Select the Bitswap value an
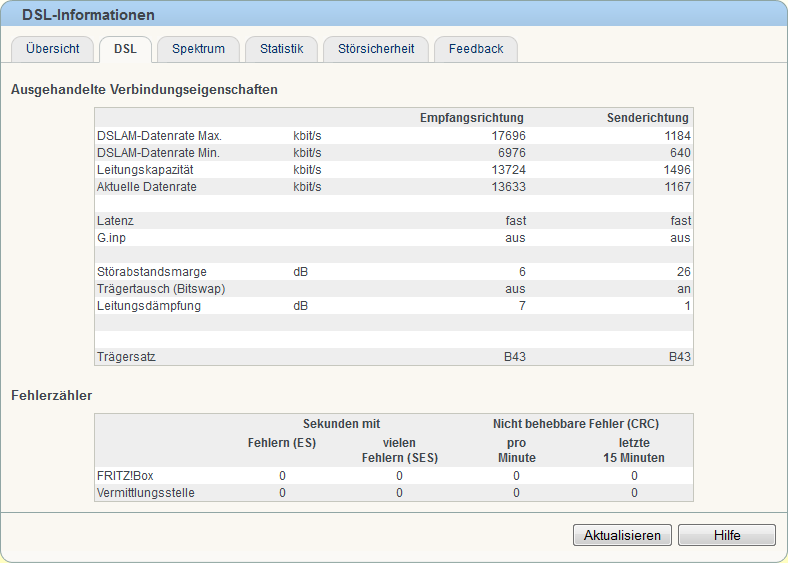This screenshot has width=788, height=563. pyautogui.click(x=683, y=289)
